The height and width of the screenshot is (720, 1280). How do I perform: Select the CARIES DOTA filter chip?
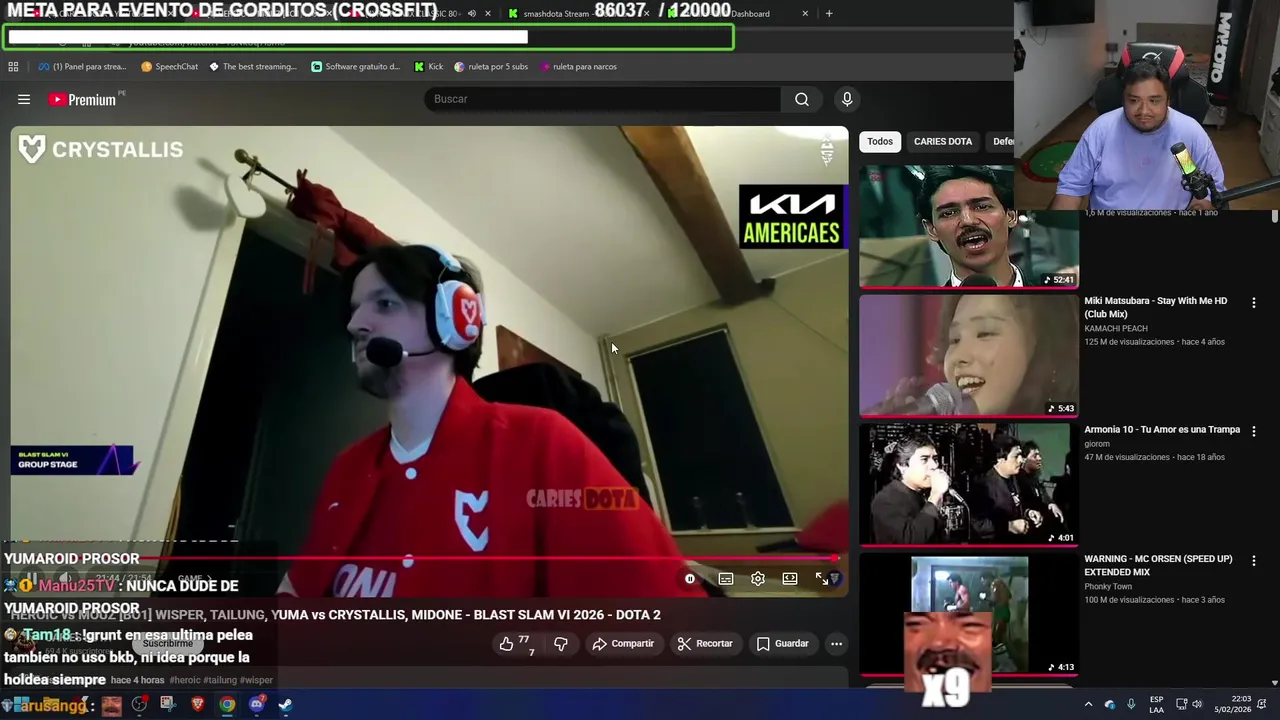[943, 141]
